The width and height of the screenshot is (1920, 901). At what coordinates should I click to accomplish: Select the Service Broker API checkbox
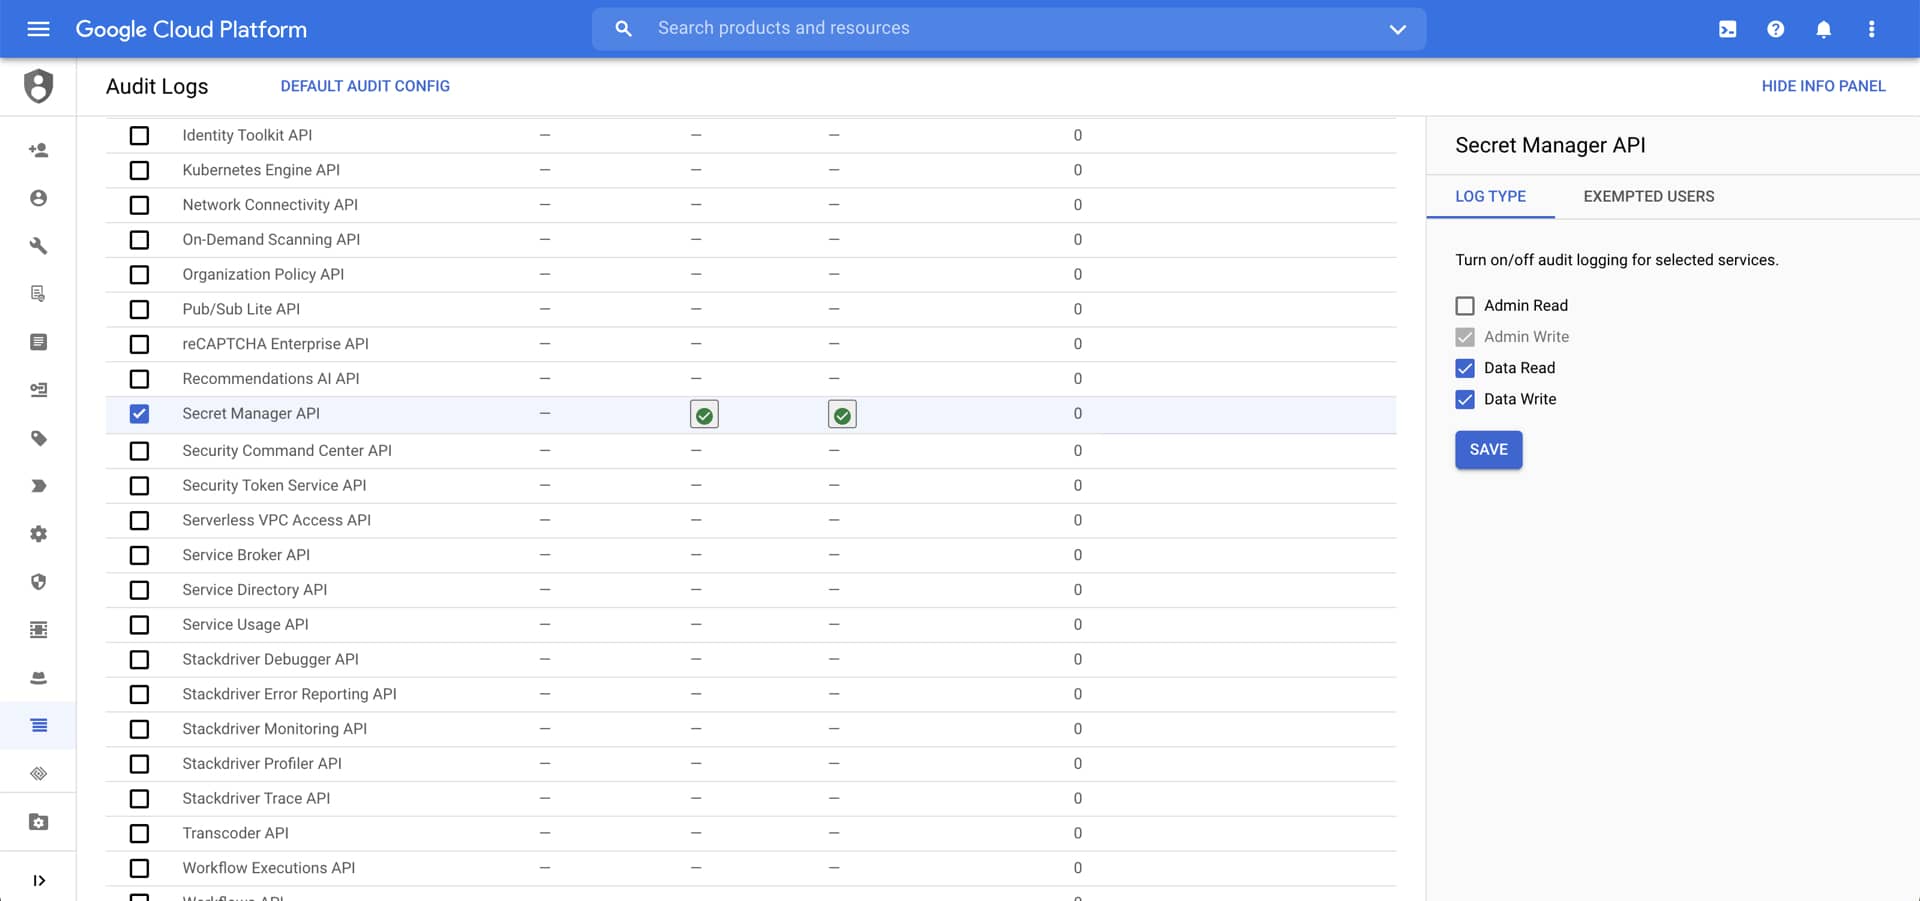(139, 555)
